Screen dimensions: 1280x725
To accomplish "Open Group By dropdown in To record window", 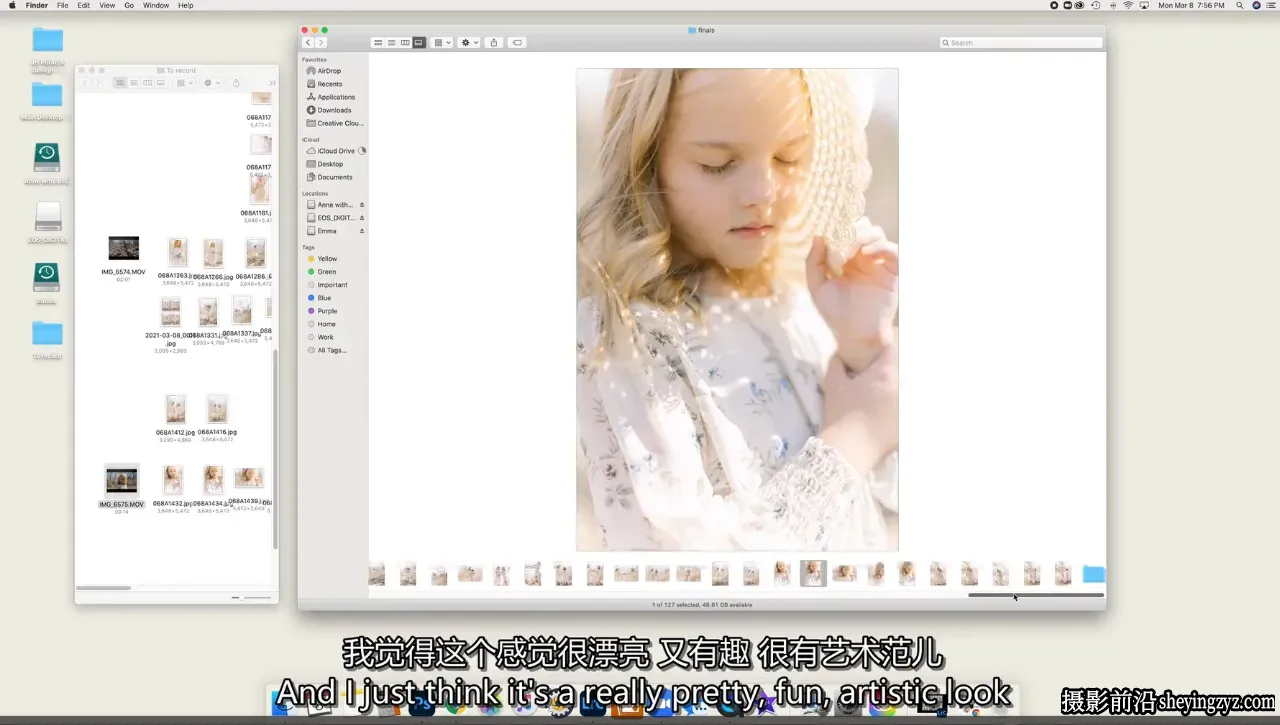I will (x=184, y=83).
